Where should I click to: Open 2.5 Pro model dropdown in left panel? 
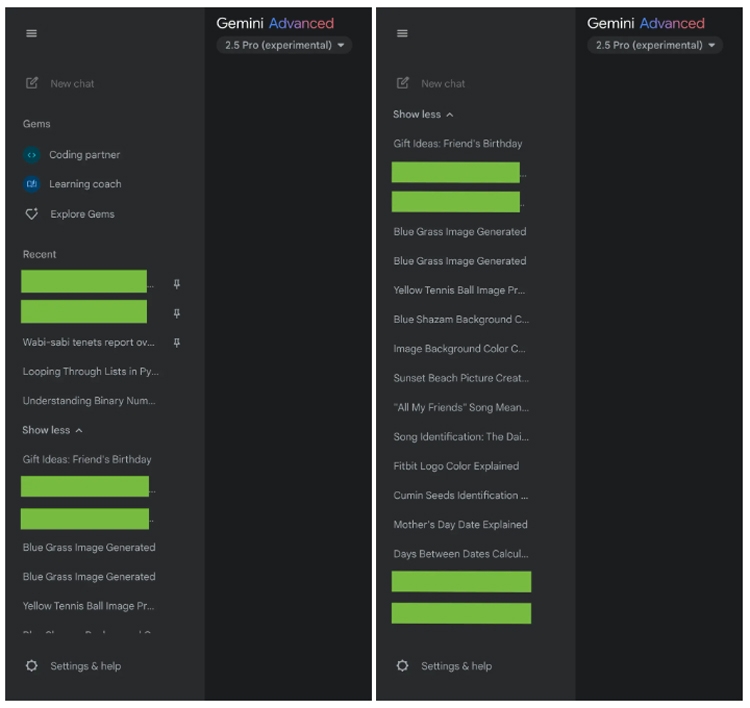284,45
